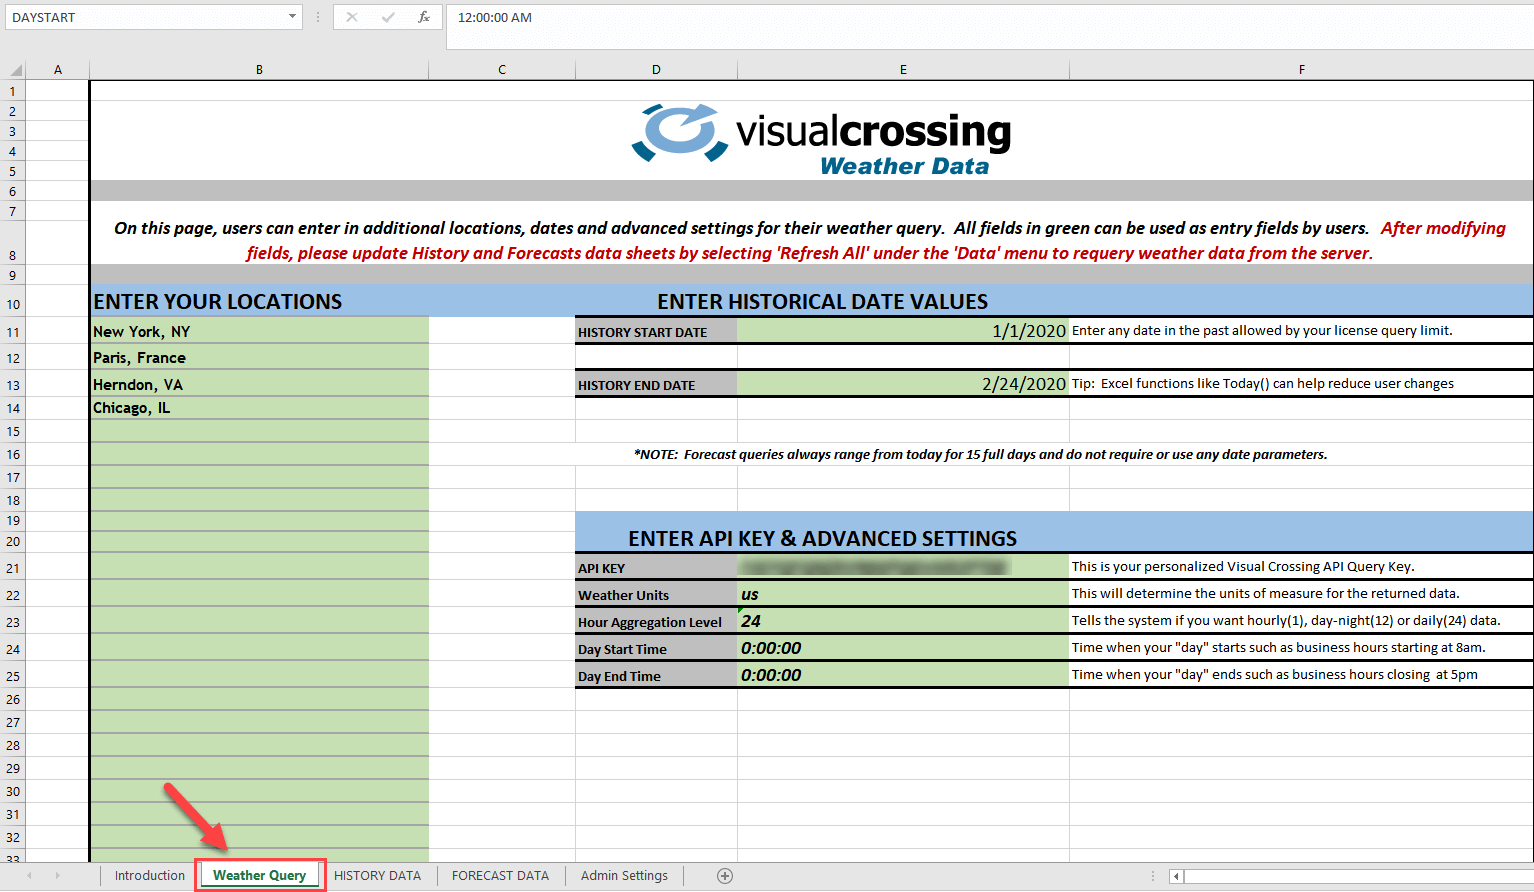
Task: Click the blurred API KEY value cell
Action: [x=902, y=568]
